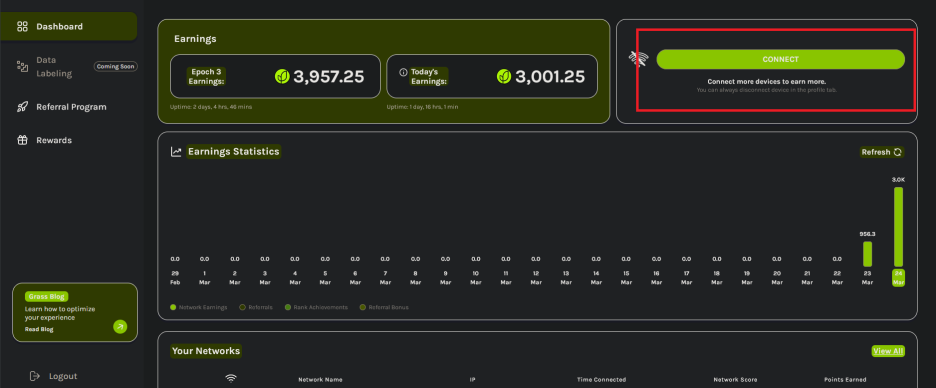The height and width of the screenshot is (388, 936).
Task: Click the Rewards gift icon
Action: 22,140
